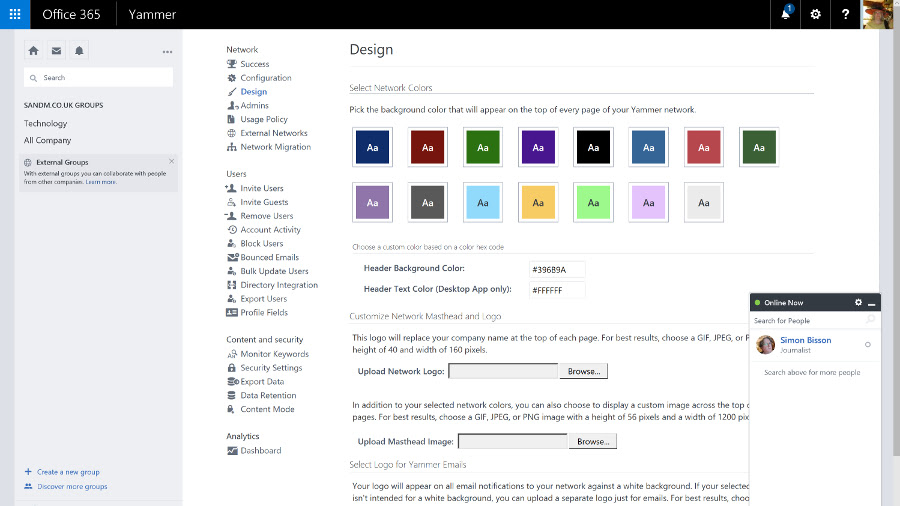Open Design admin page

click(254, 91)
